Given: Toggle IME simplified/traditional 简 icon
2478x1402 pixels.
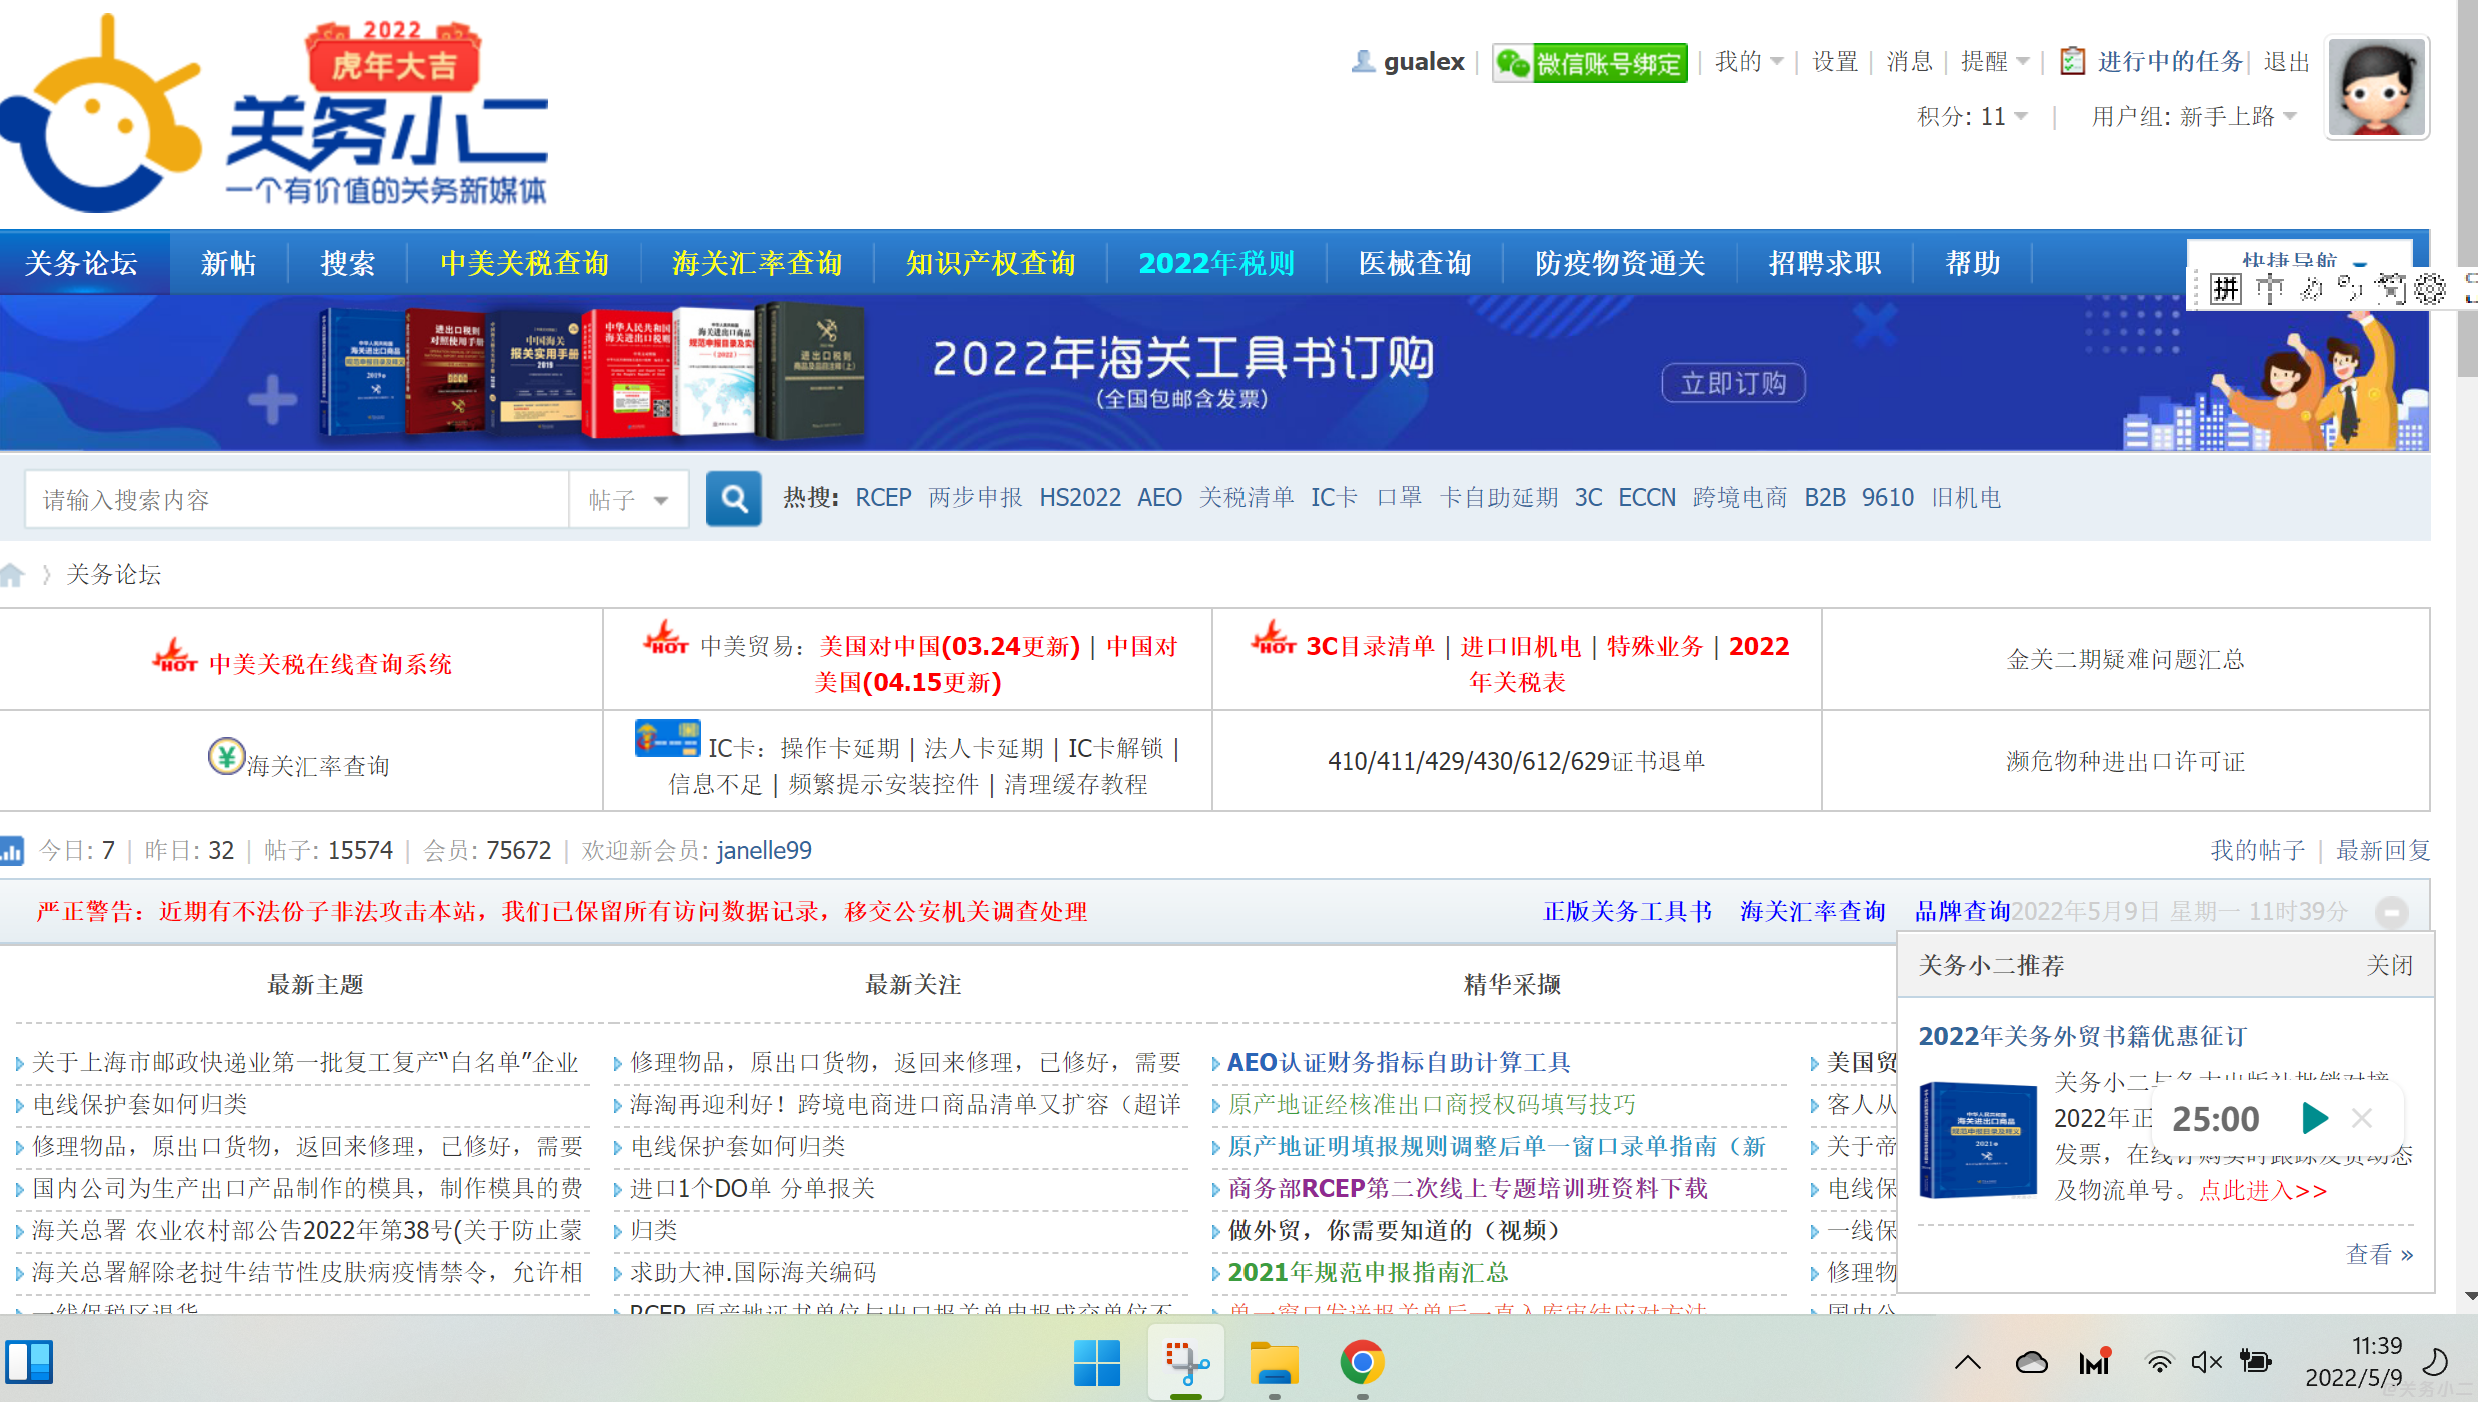Looking at the screenshot, I should (2390, 290).
